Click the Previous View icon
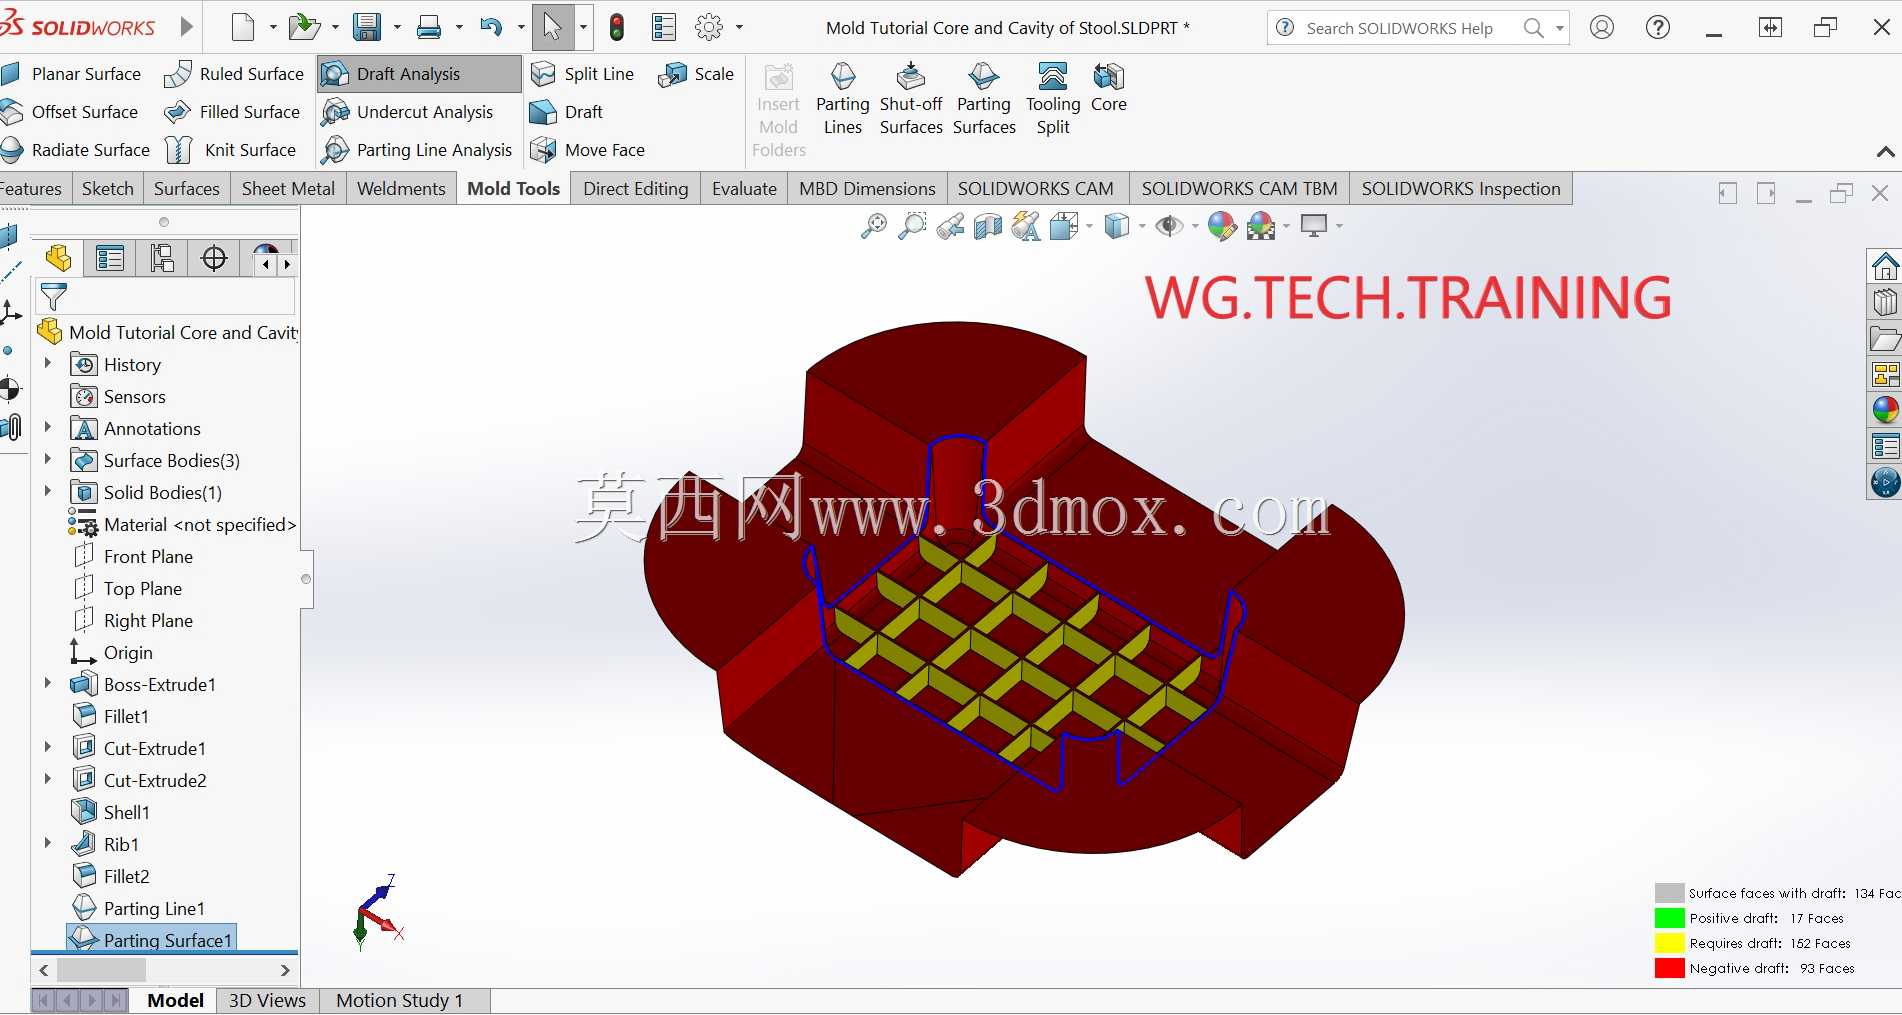 pyautogui.click(x=950, y=226)
